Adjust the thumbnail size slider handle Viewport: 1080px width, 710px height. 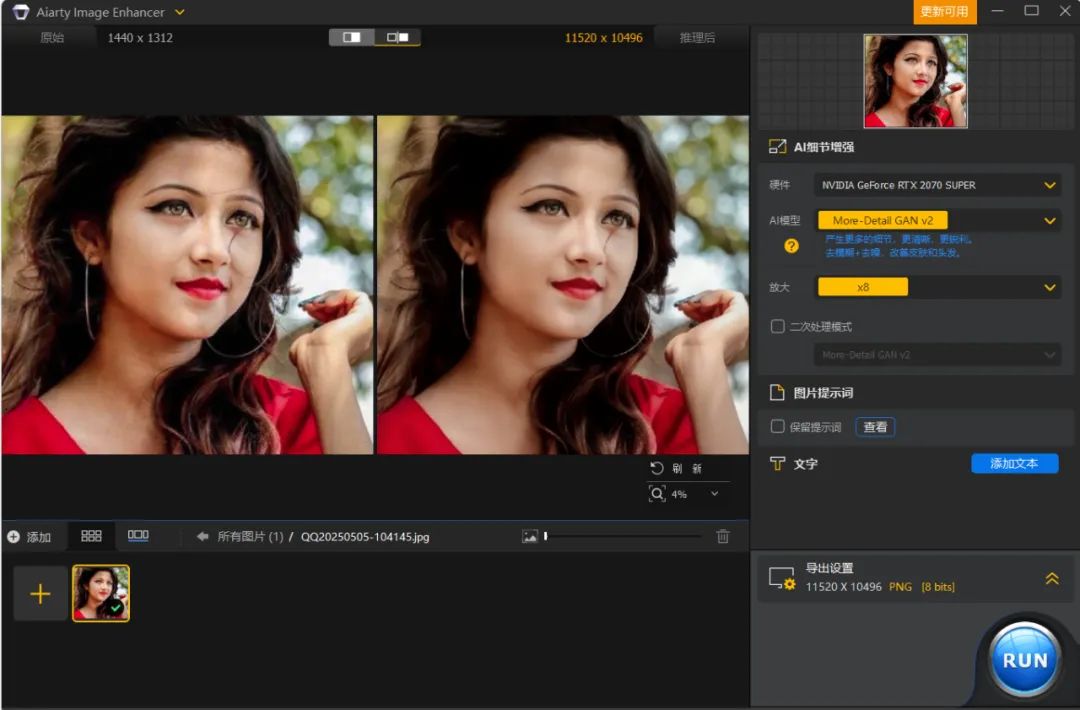(546, 536)
